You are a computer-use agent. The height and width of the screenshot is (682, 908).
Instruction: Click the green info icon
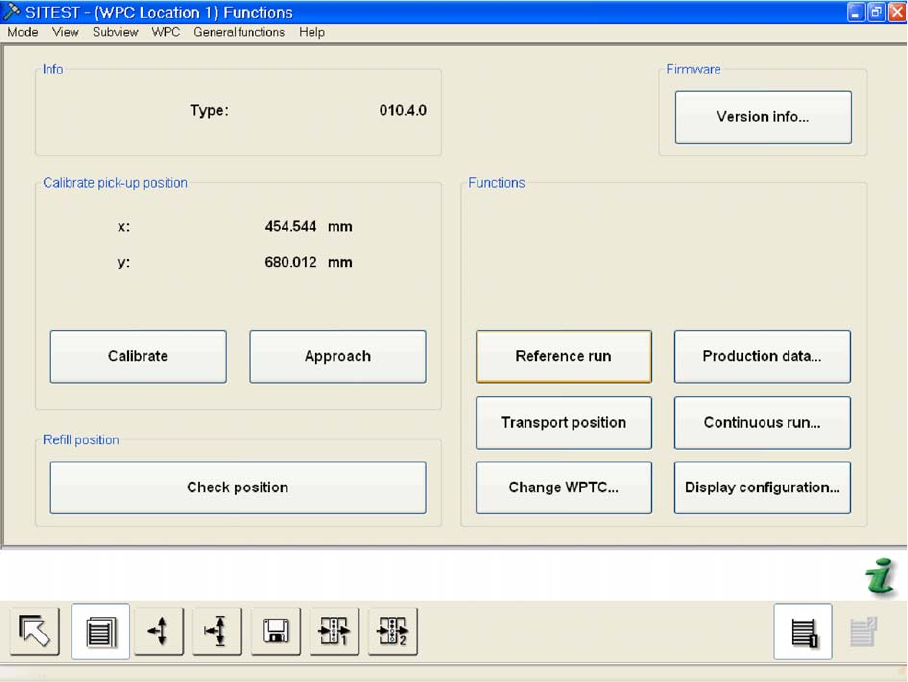(x=880, y=579)
